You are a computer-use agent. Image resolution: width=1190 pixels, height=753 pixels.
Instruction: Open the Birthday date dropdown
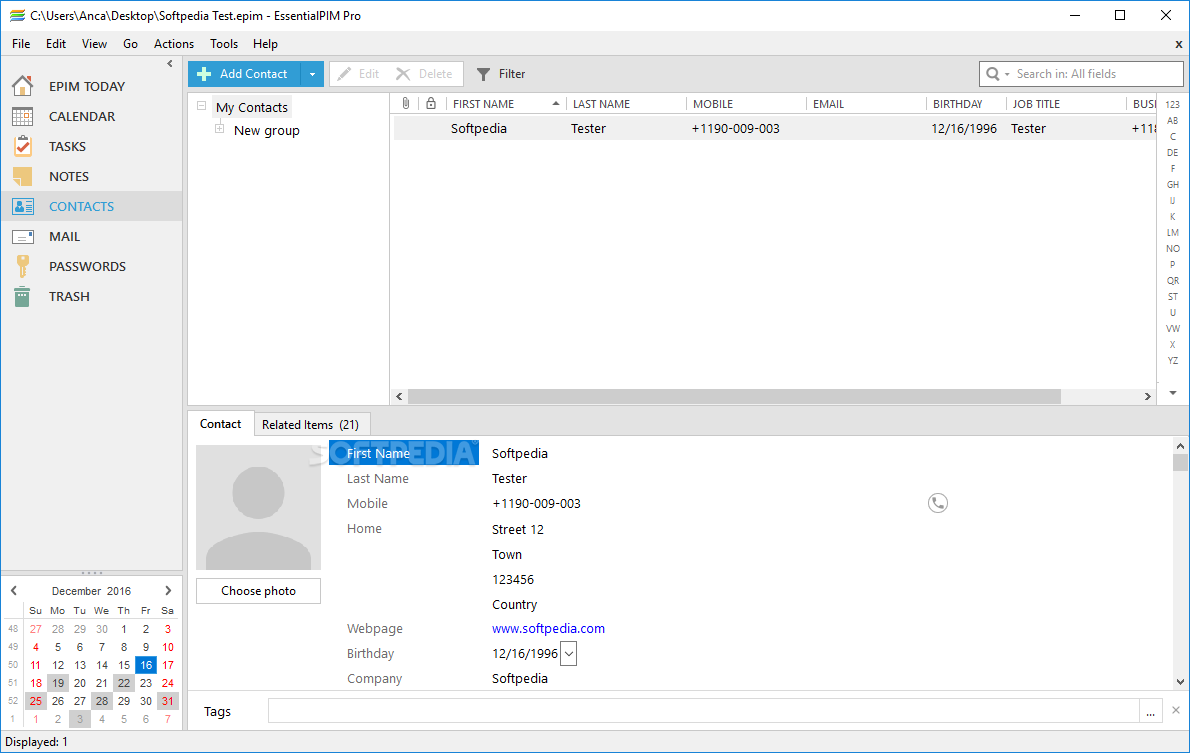point(569,654)
